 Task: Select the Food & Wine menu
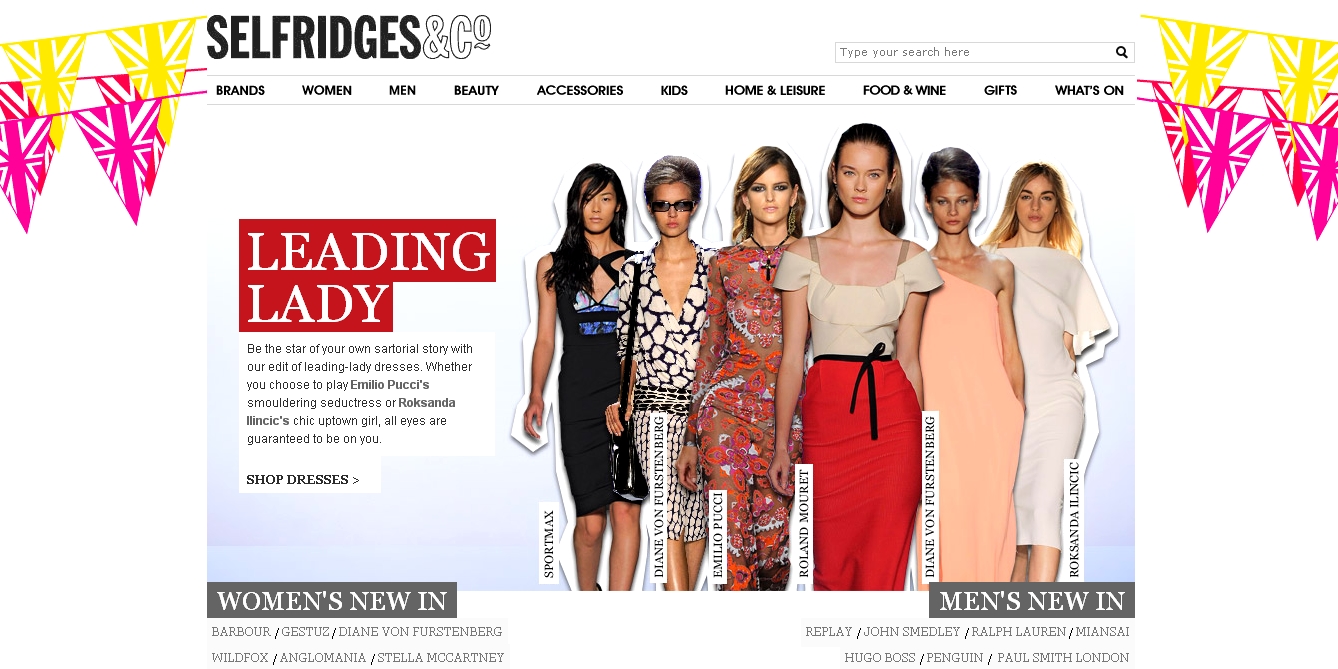tap(904, 90)
